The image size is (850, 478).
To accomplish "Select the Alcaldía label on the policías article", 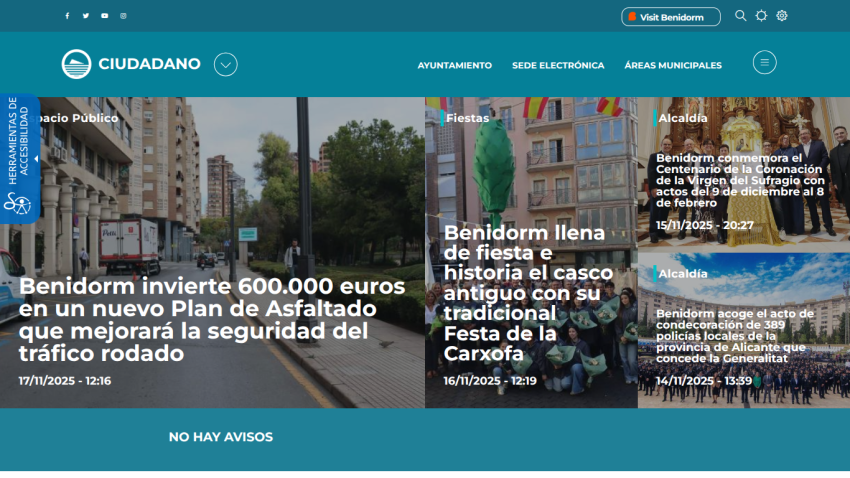I will [682, 274].
